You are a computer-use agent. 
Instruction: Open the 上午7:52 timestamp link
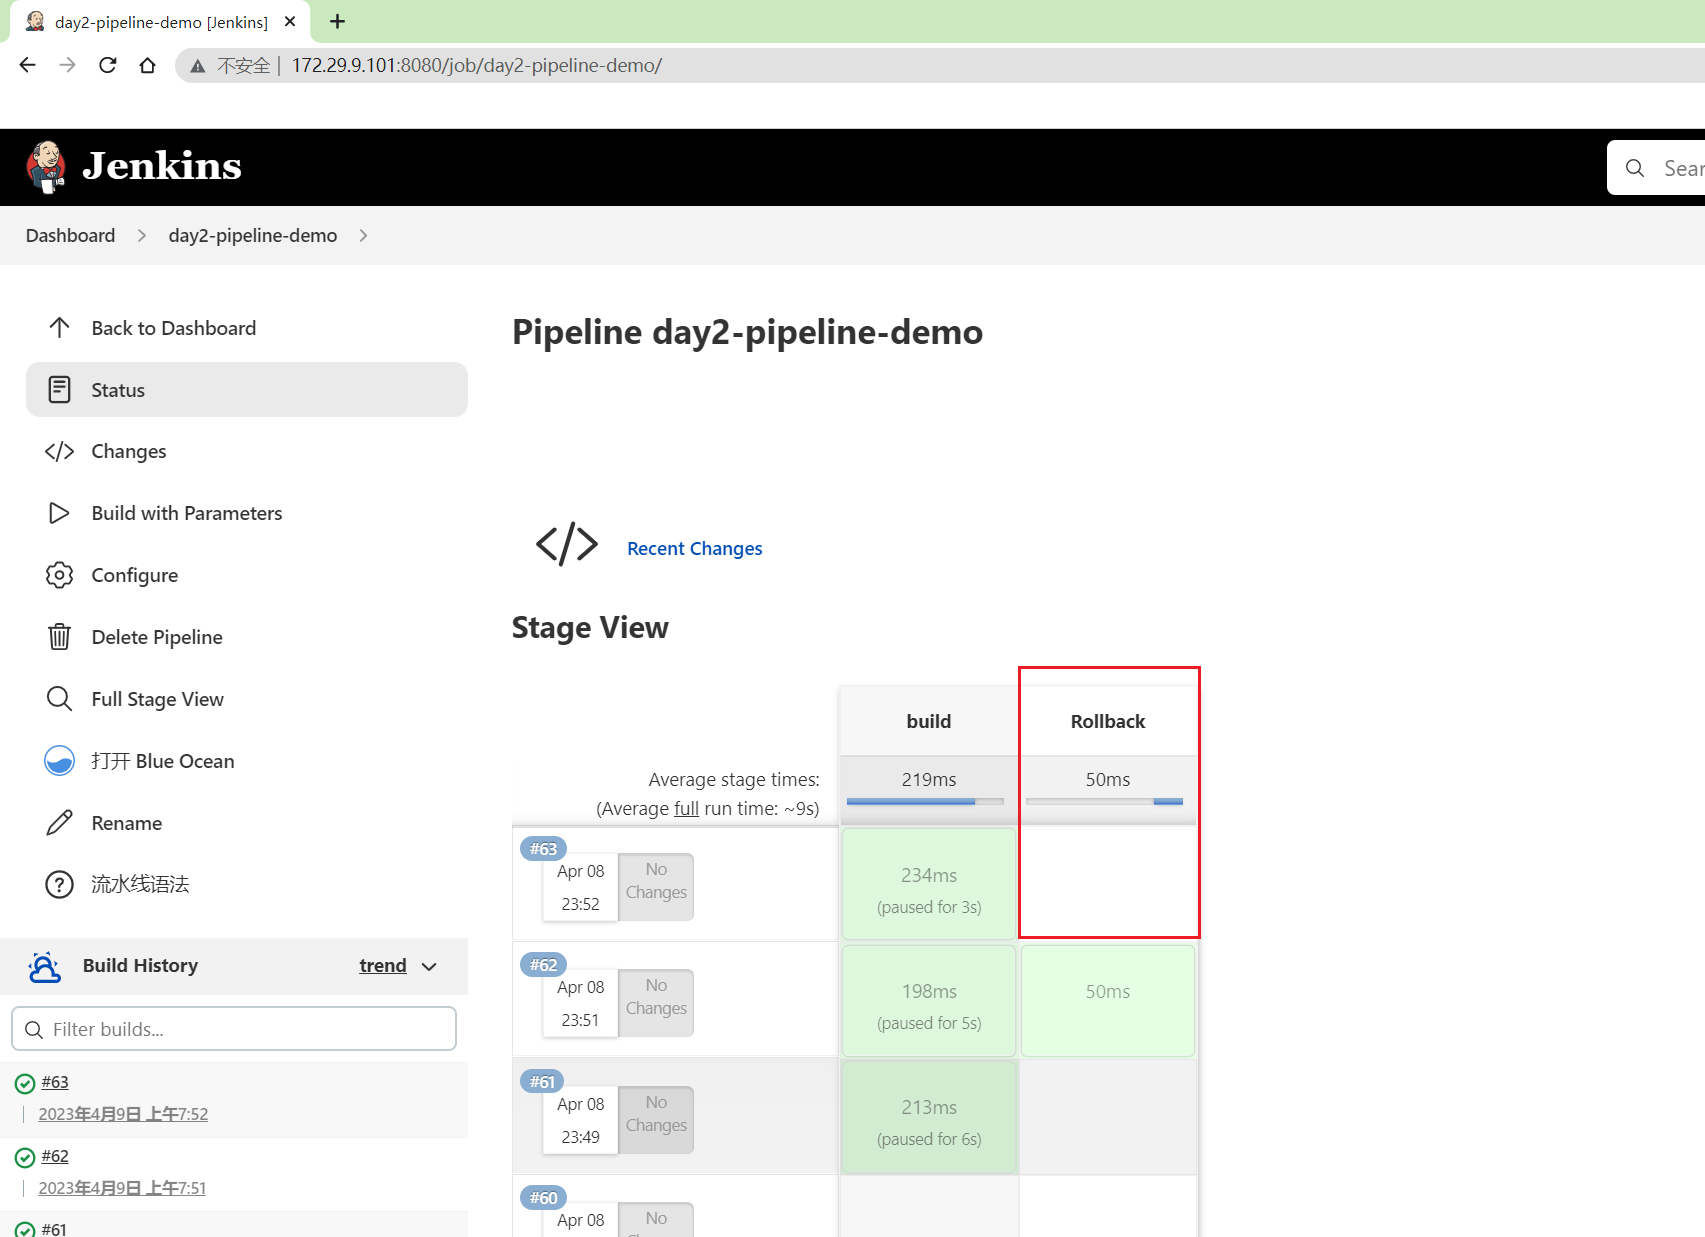(x=123, y=1114)
